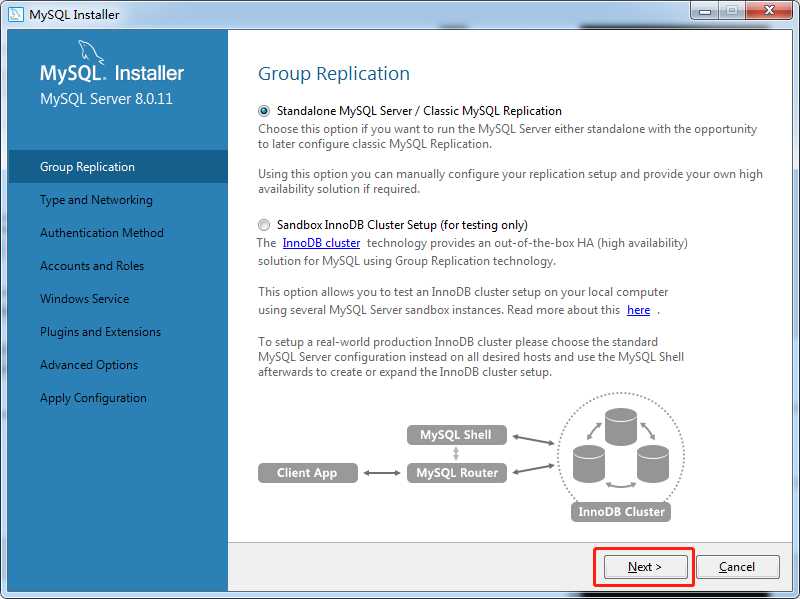Open Advanced Options sidebar step
Viewport: 800px width, 599px height.
pyautogui.click(x=89, y=365)
